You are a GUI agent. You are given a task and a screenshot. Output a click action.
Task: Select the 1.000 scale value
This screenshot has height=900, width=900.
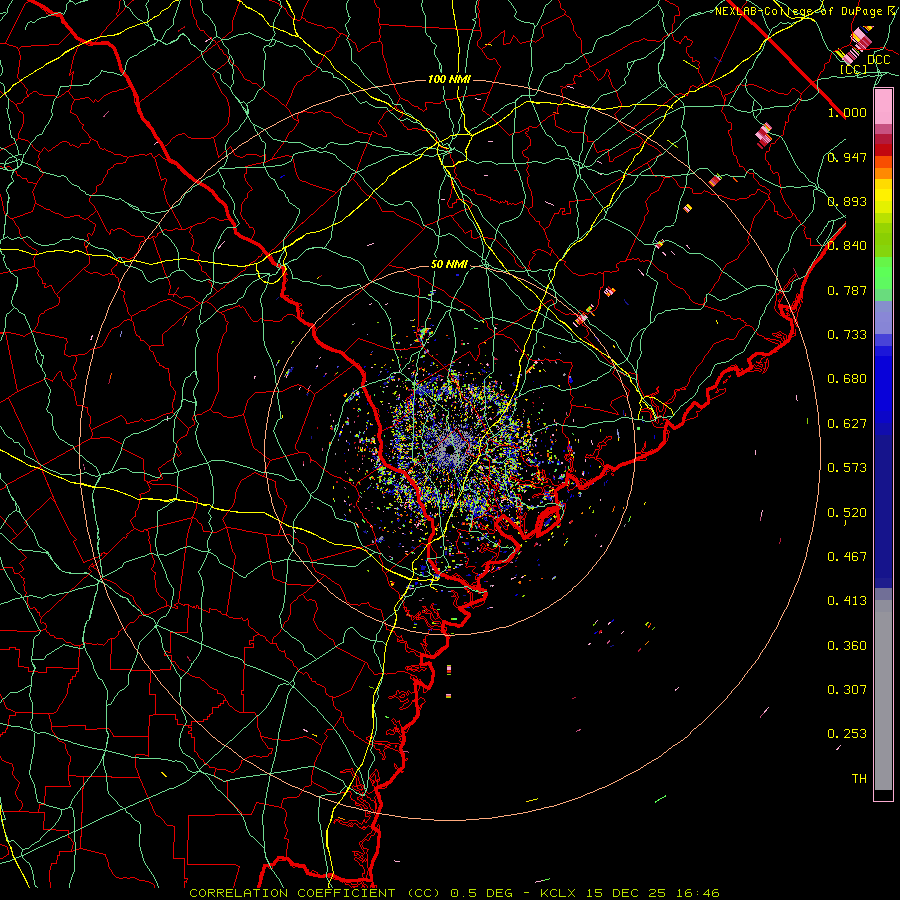coord(847,112)
